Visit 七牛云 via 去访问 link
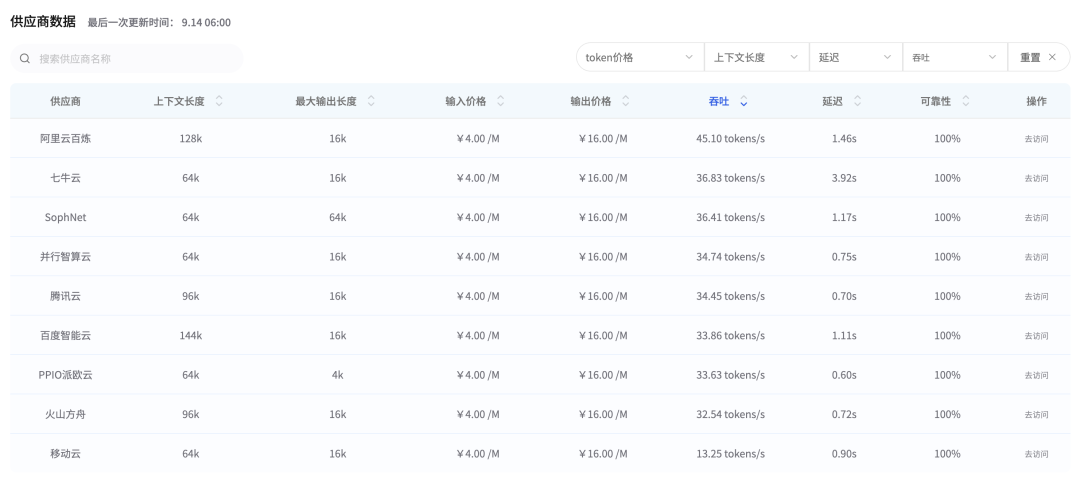This screenshot has height=483, width=1080. [1036, 178]
